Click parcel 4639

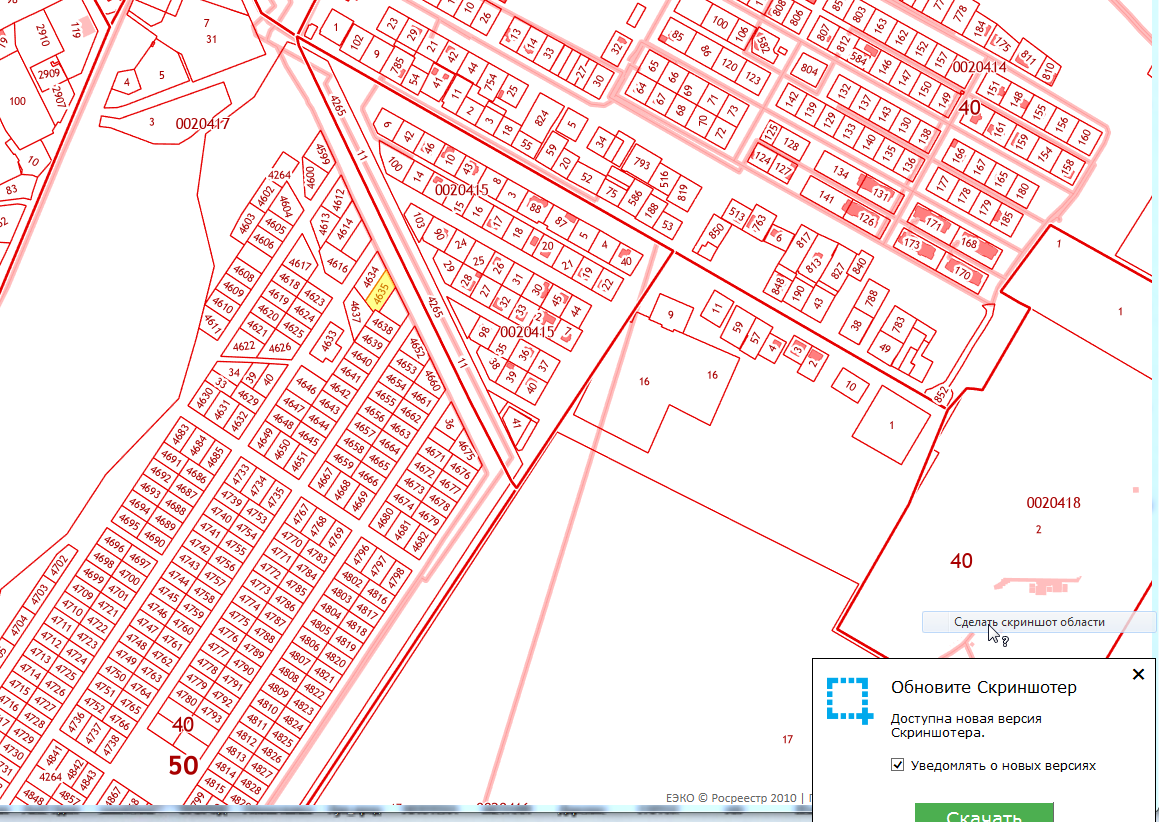[x=372, y=342]
